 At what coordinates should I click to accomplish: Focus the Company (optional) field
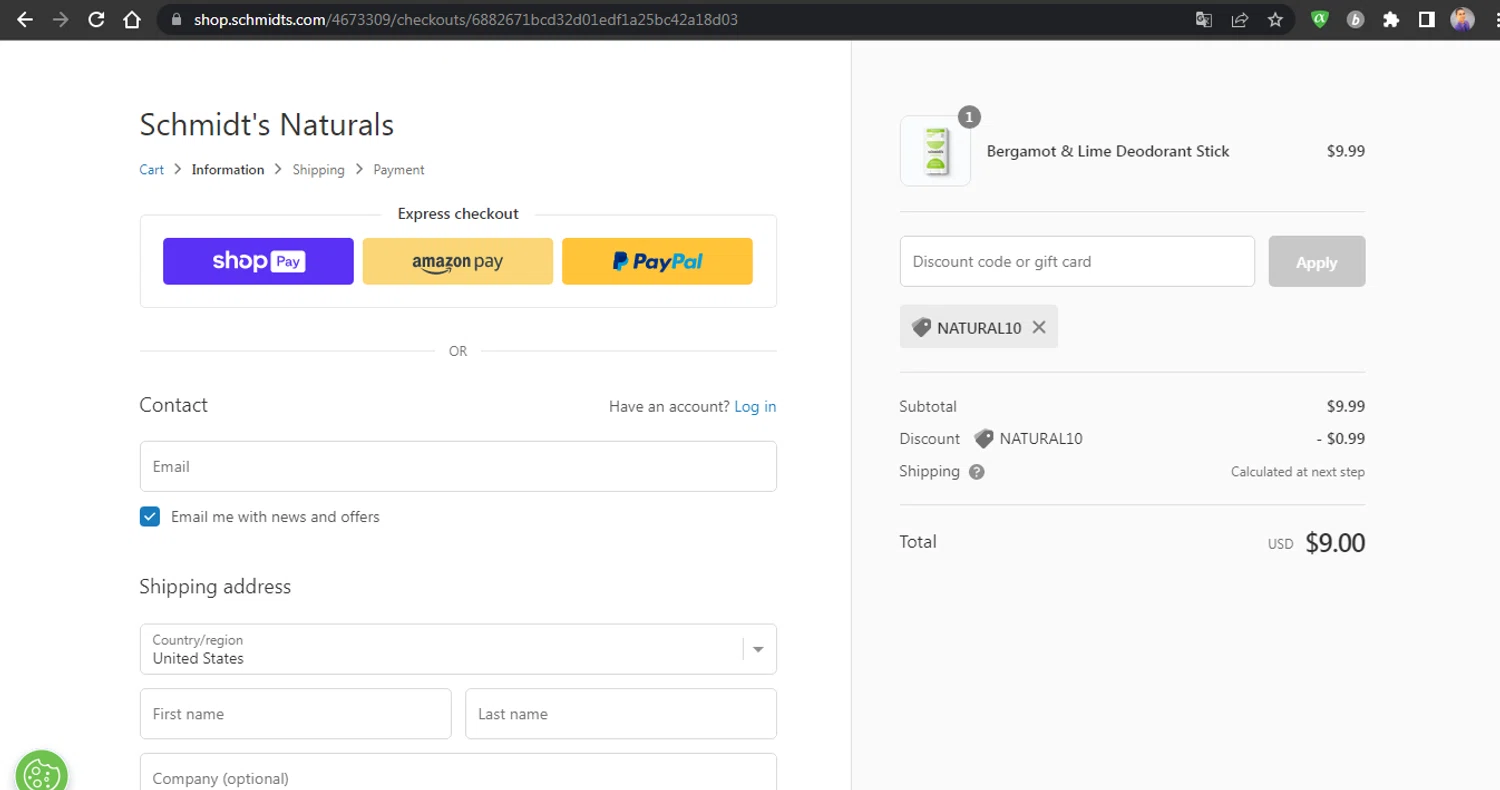pos(458,772)
